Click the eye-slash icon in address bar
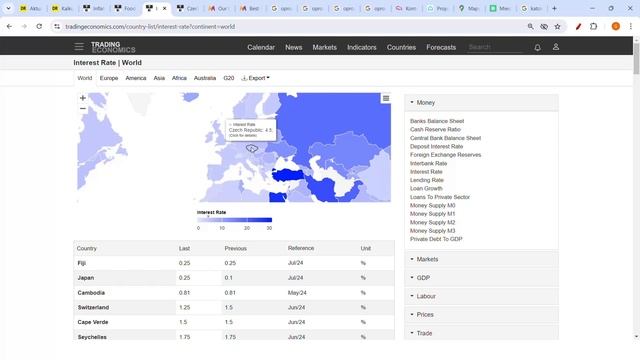The width and height of the screenshot is (640, 360). point(544,27)
